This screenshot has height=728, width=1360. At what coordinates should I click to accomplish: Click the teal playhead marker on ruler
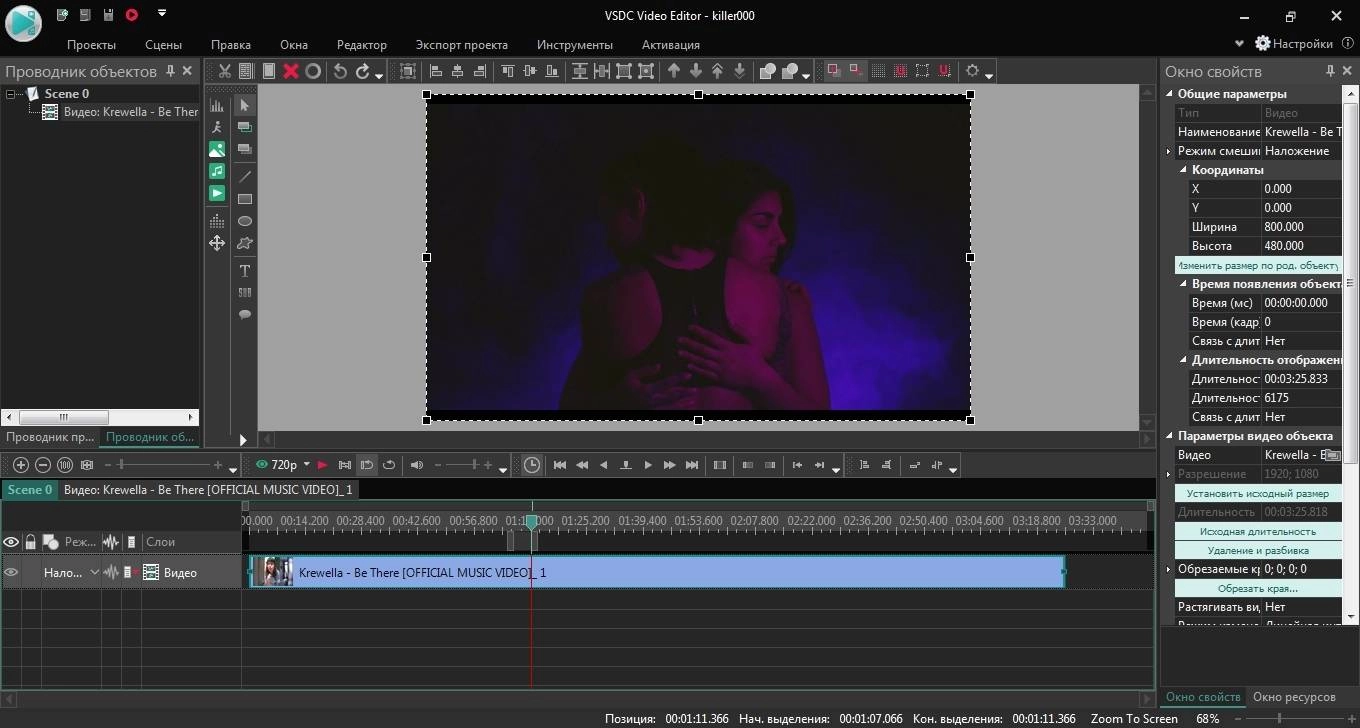pyautogui.click(x=532, y=521)
